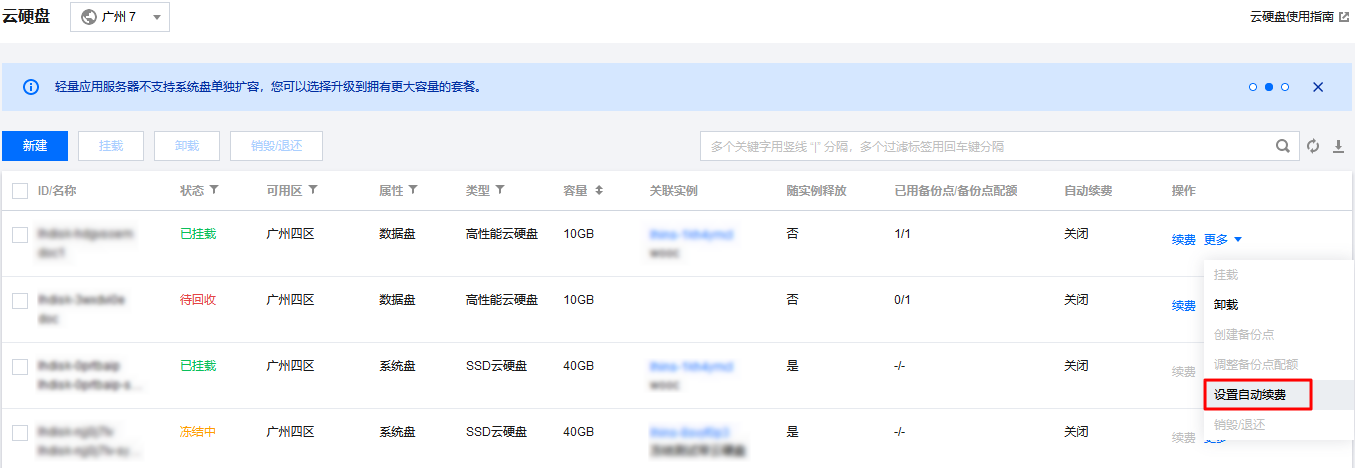Filter by 属性 column funnel icon
This screenshot has width=1355, height=468.
(x=413, y=190)
